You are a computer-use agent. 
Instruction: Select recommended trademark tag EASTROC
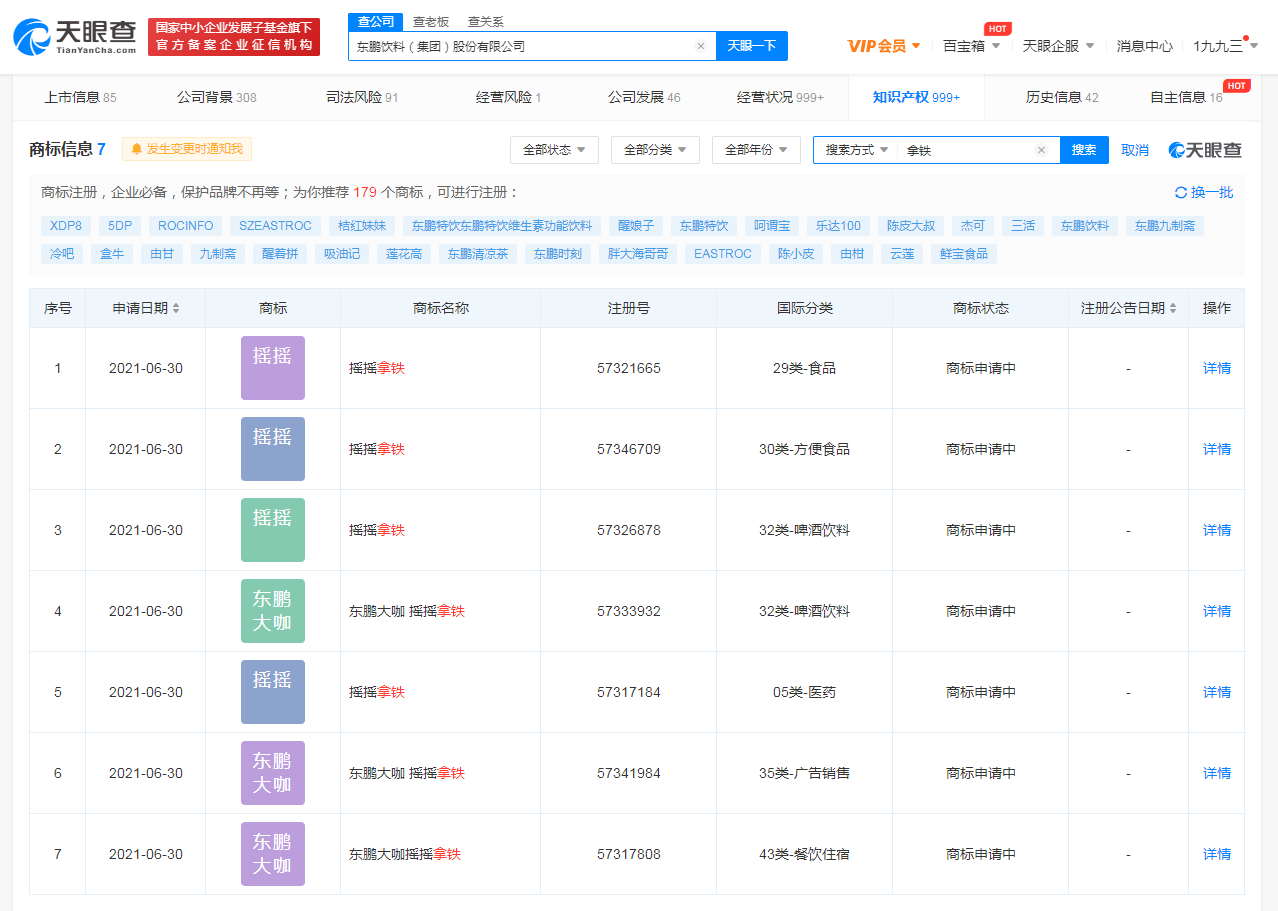click(x=723, y=254)
